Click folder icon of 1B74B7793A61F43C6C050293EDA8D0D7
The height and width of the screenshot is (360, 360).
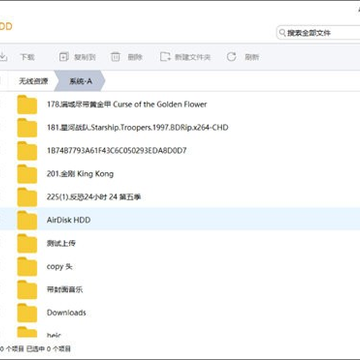click(x=27, y=151)
